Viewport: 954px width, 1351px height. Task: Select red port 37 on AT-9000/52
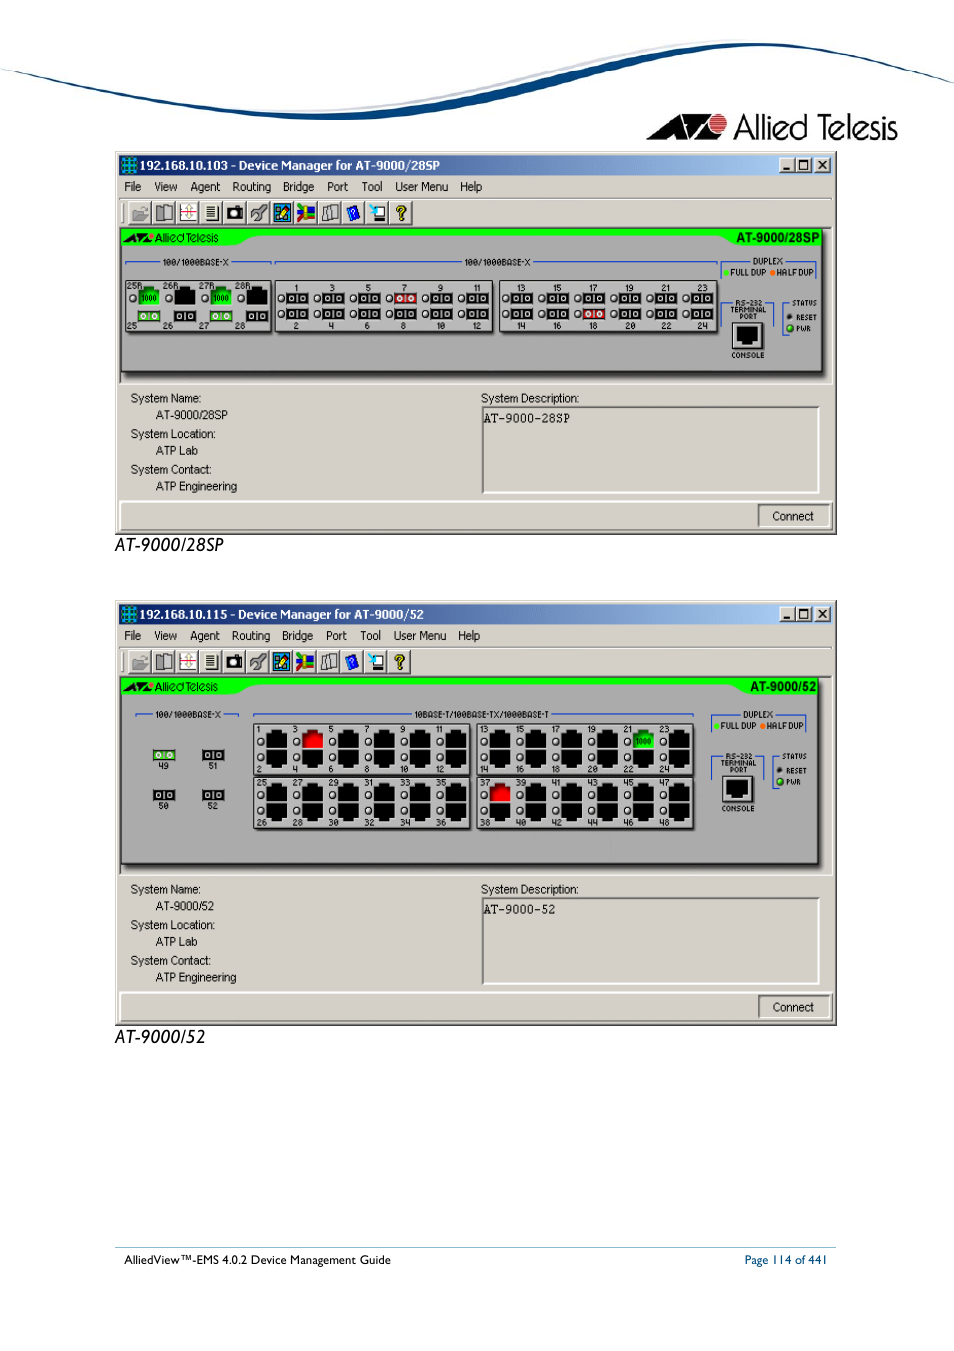point(500,794)
